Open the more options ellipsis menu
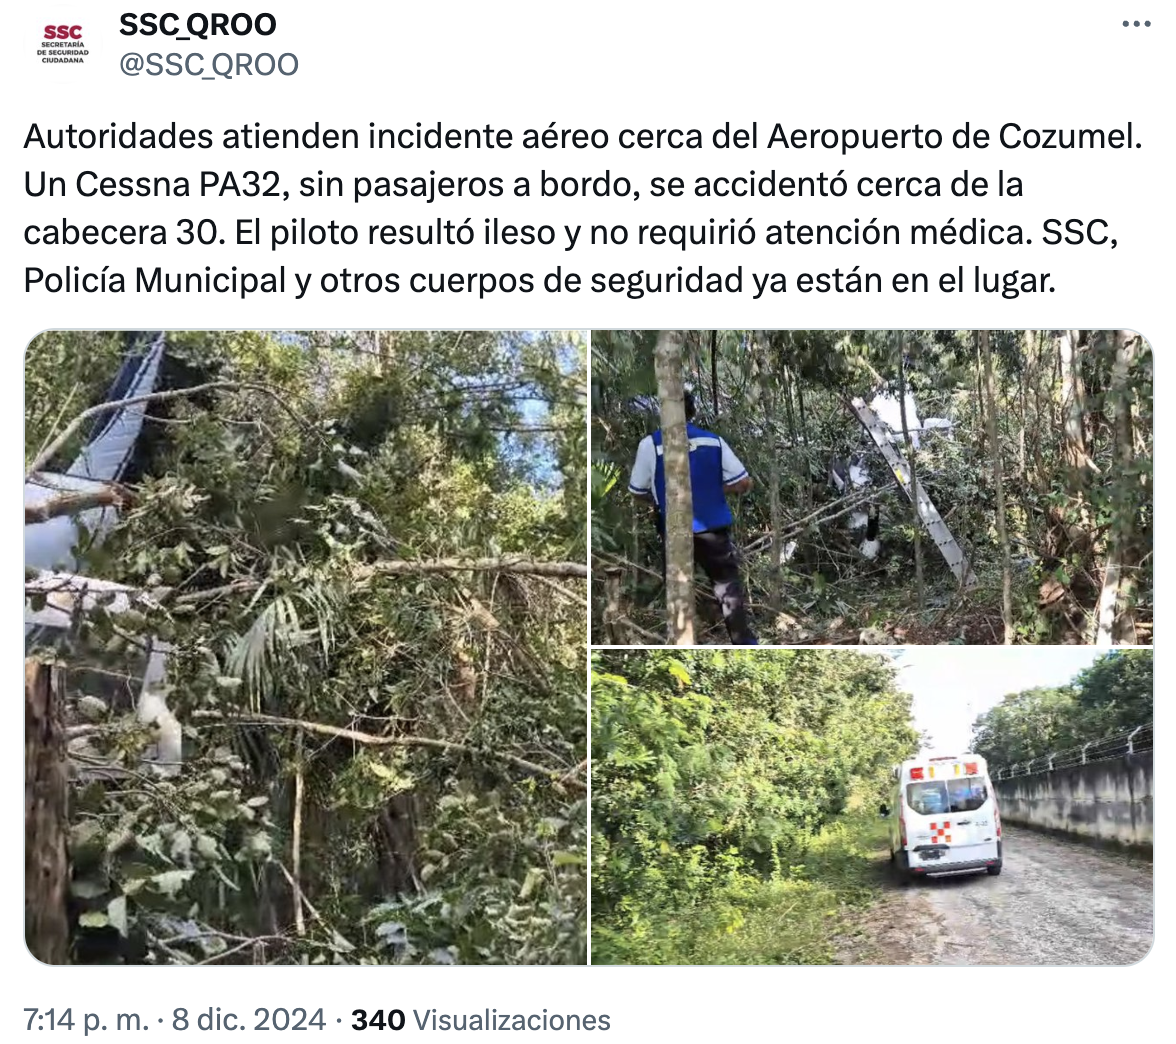1176x1044 pixels. 1136,25
